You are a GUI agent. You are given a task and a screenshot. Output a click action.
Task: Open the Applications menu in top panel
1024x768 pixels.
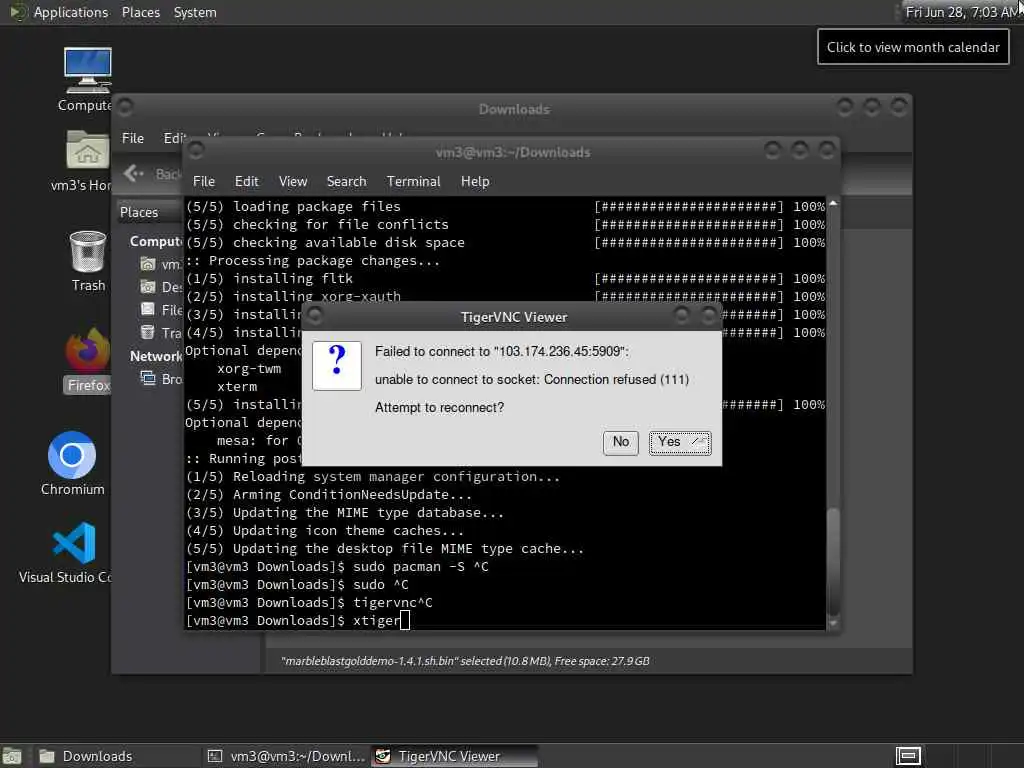point(71,12)
